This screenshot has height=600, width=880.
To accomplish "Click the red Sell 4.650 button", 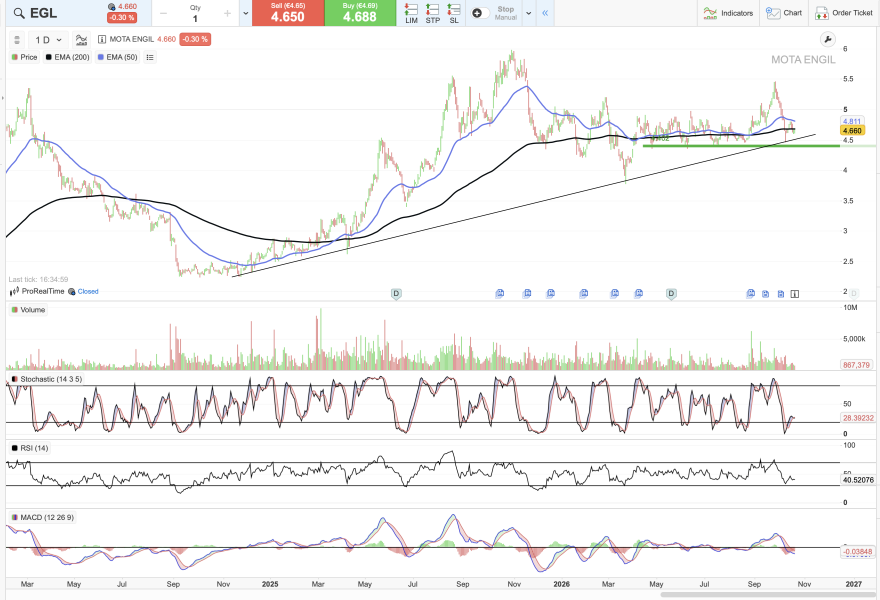I will coord(288,13).
